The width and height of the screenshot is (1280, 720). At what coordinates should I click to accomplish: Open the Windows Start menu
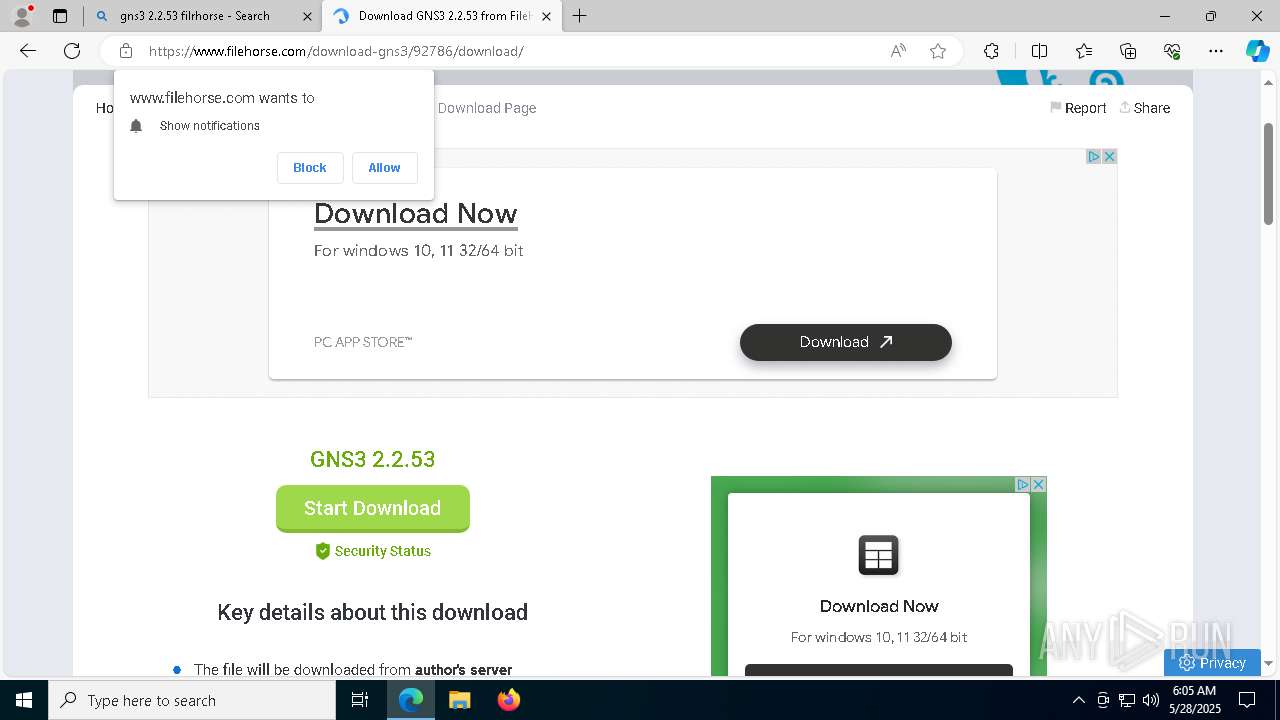[24, 700]
